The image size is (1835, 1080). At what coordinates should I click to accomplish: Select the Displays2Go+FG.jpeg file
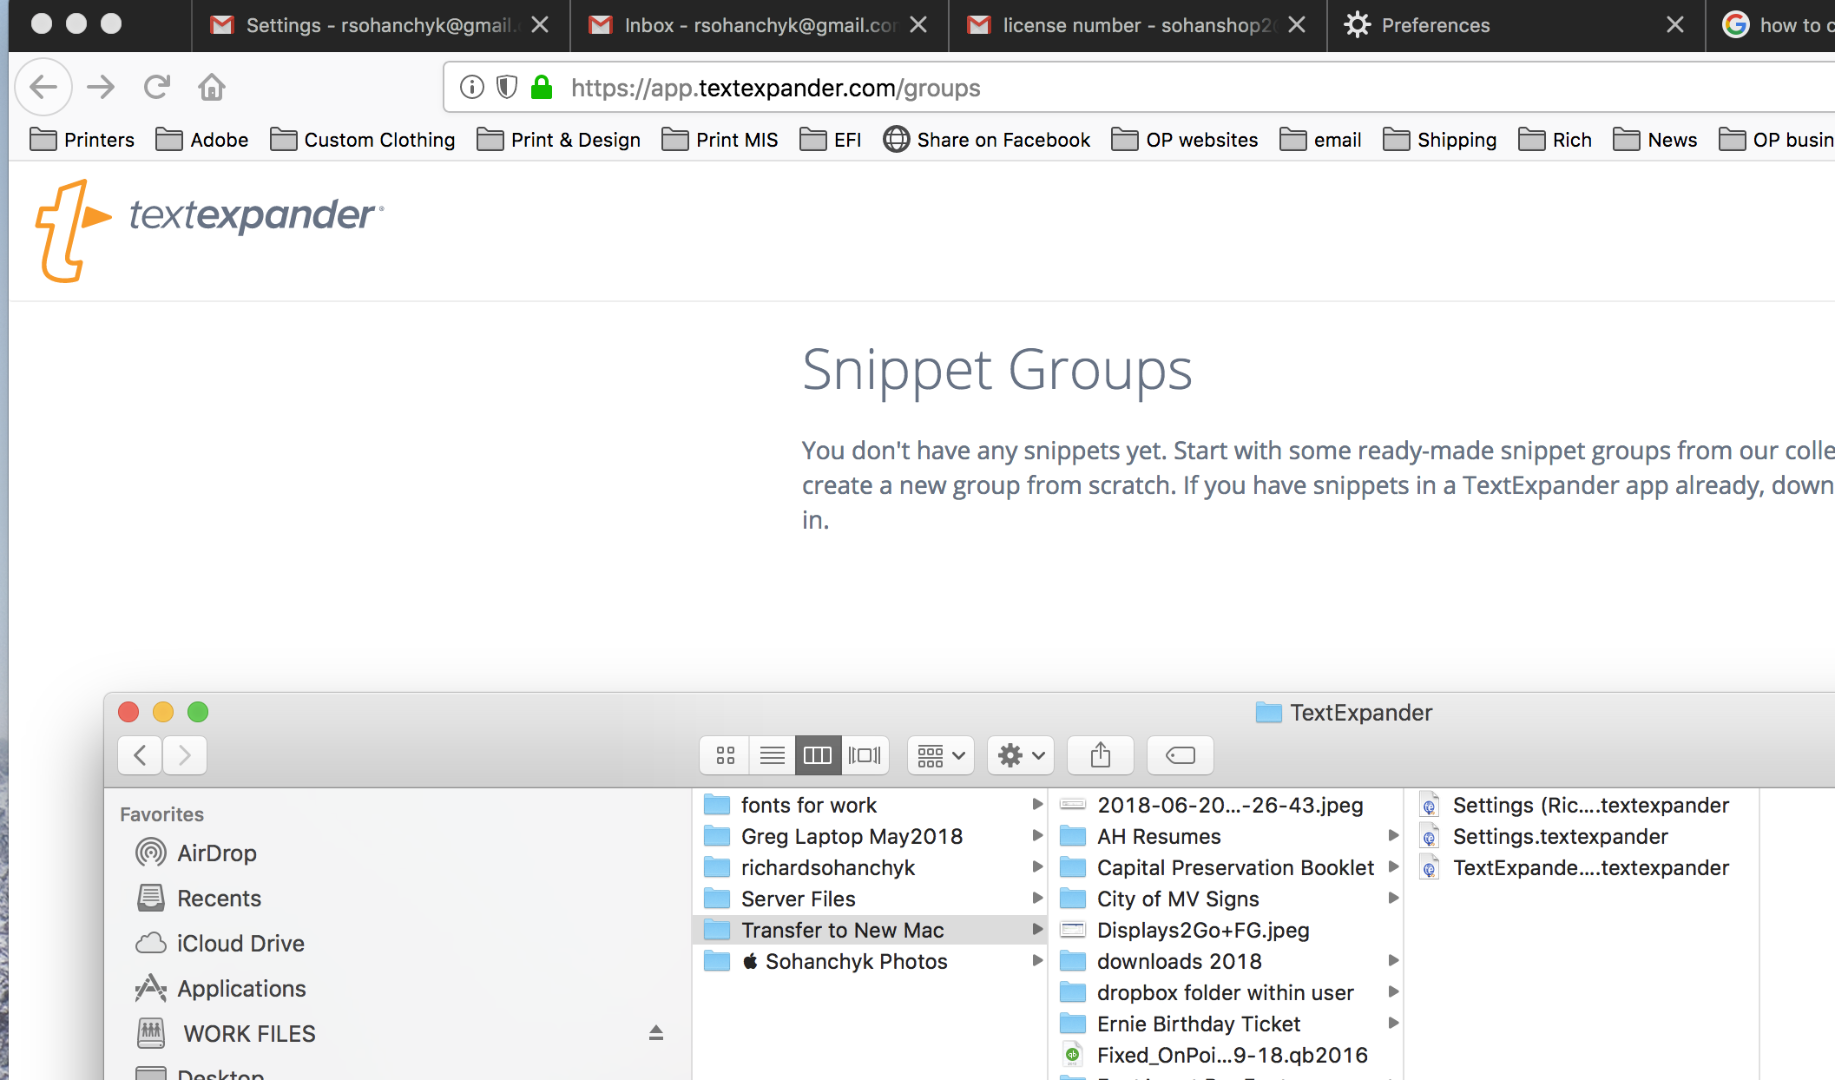pyautogui.click(x=1227, y=930)
